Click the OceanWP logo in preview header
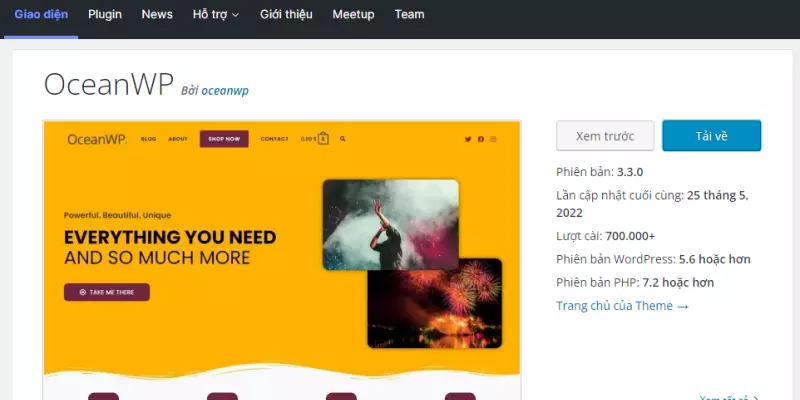 pyautogui.click(x=97, y=139)
